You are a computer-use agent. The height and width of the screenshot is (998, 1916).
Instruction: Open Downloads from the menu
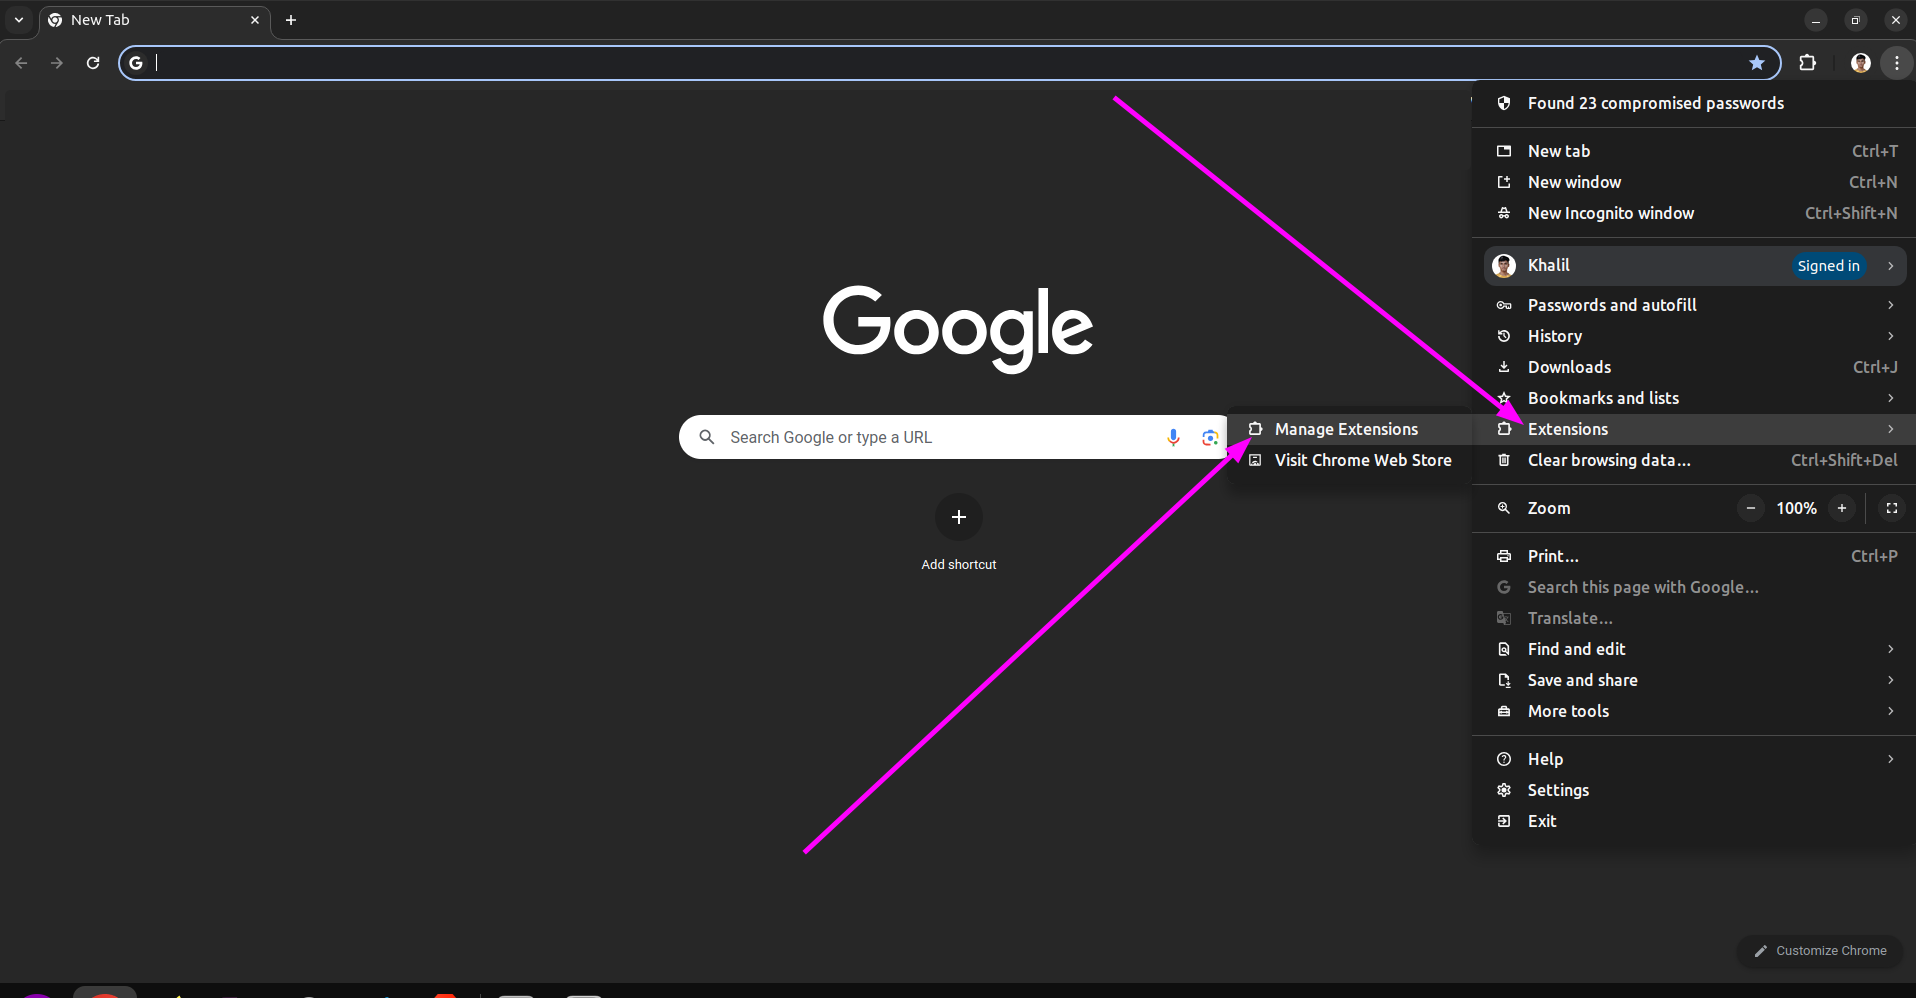1694,367
